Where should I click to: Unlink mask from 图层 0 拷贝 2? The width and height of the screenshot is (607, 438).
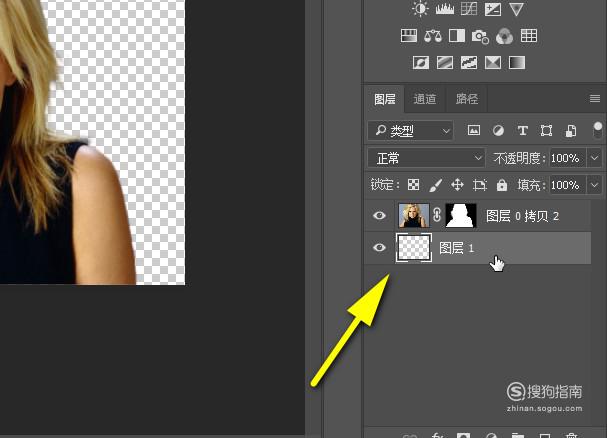(x=437, y=215)
